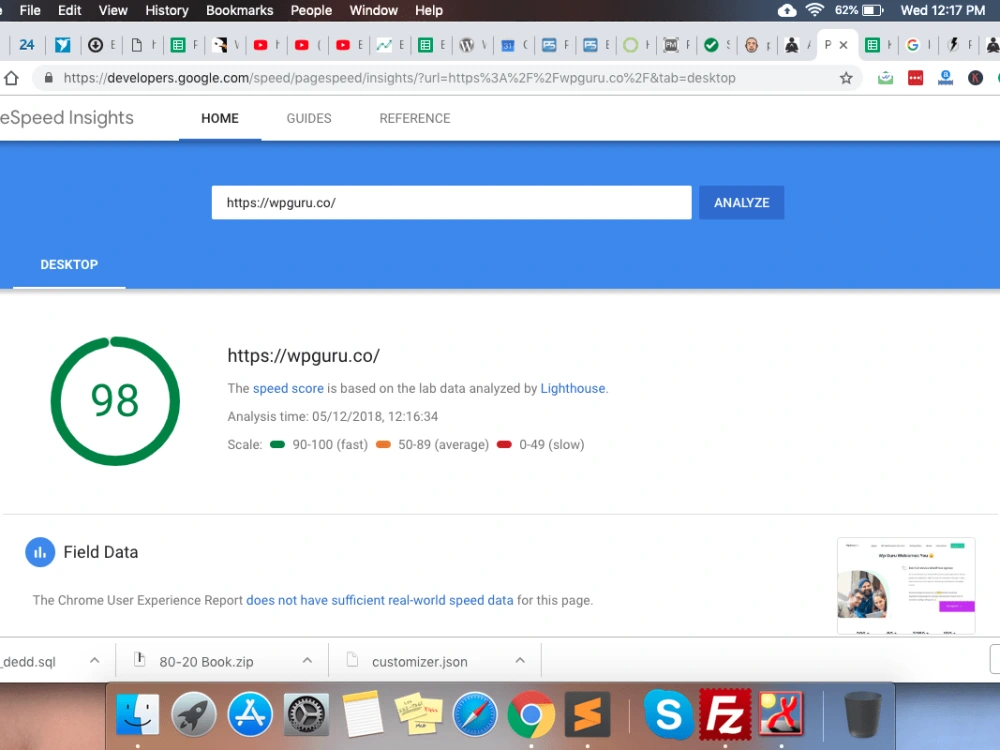Open the customizer.json download
The image size is (1000, 750).
(x=420, y=661)
